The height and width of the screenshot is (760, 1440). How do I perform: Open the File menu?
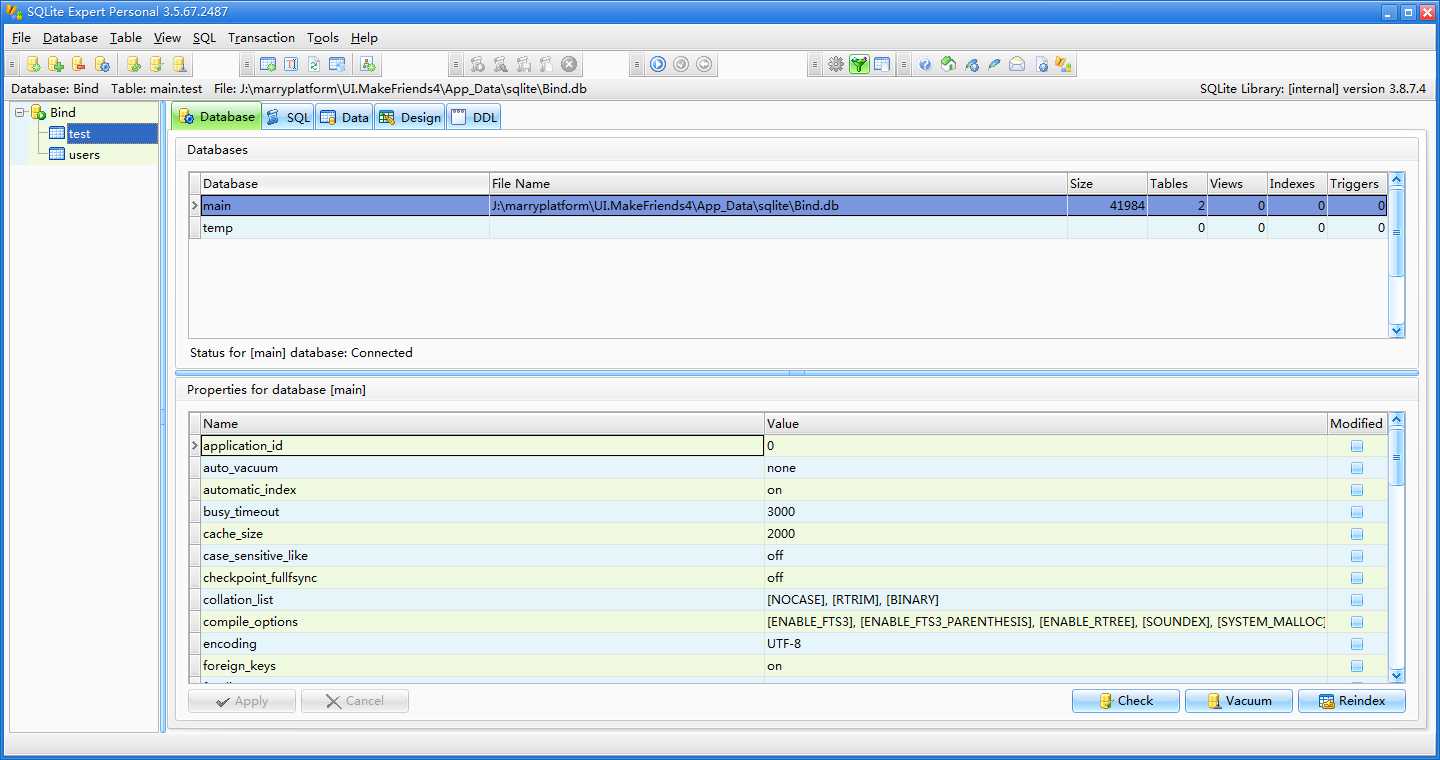21,38
